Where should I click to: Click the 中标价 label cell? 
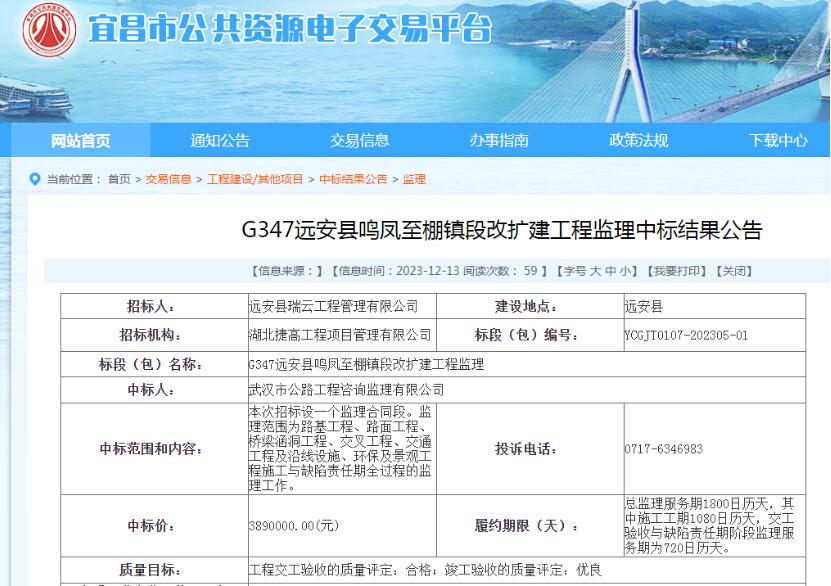point(154,526)
